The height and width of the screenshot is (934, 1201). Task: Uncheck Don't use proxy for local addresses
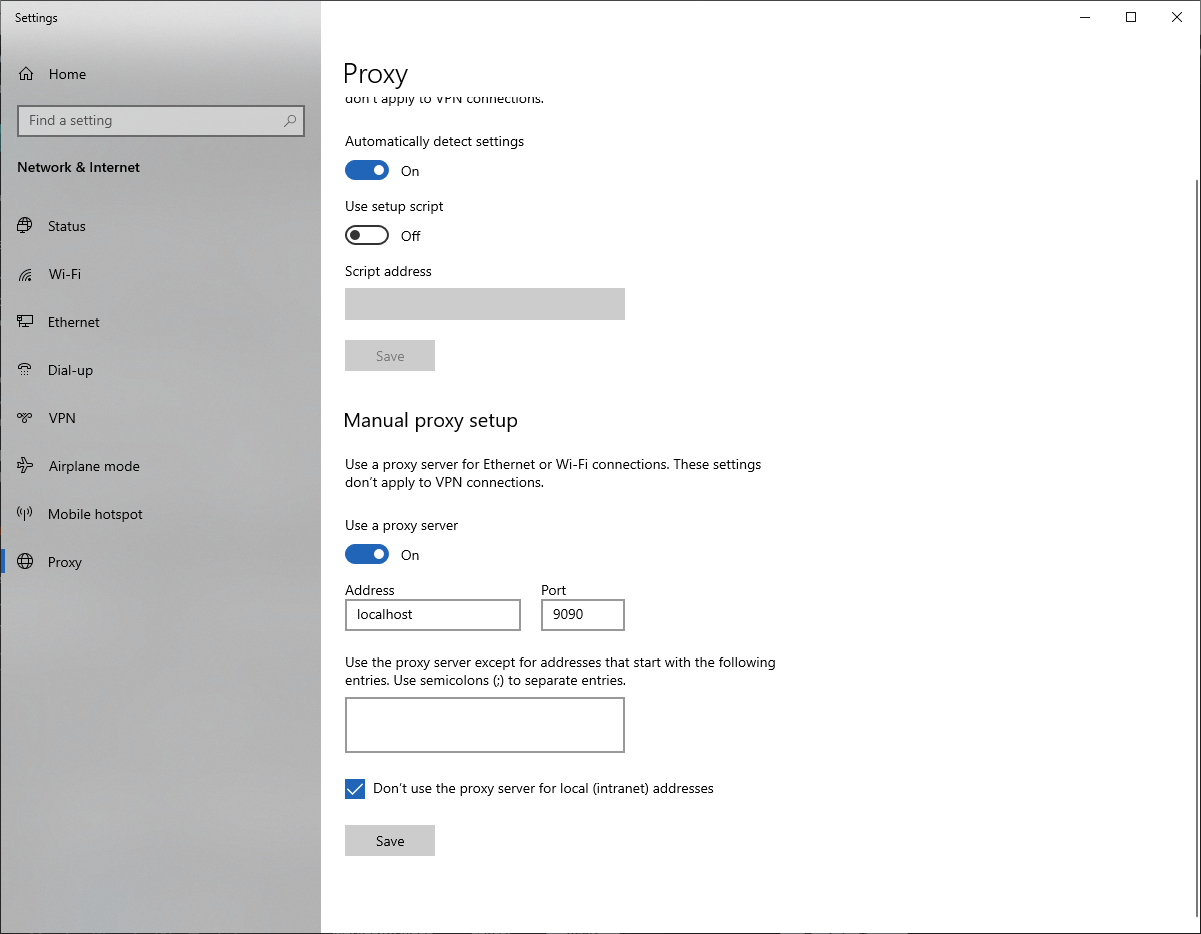pyautogui.click(x=355, y=789)
